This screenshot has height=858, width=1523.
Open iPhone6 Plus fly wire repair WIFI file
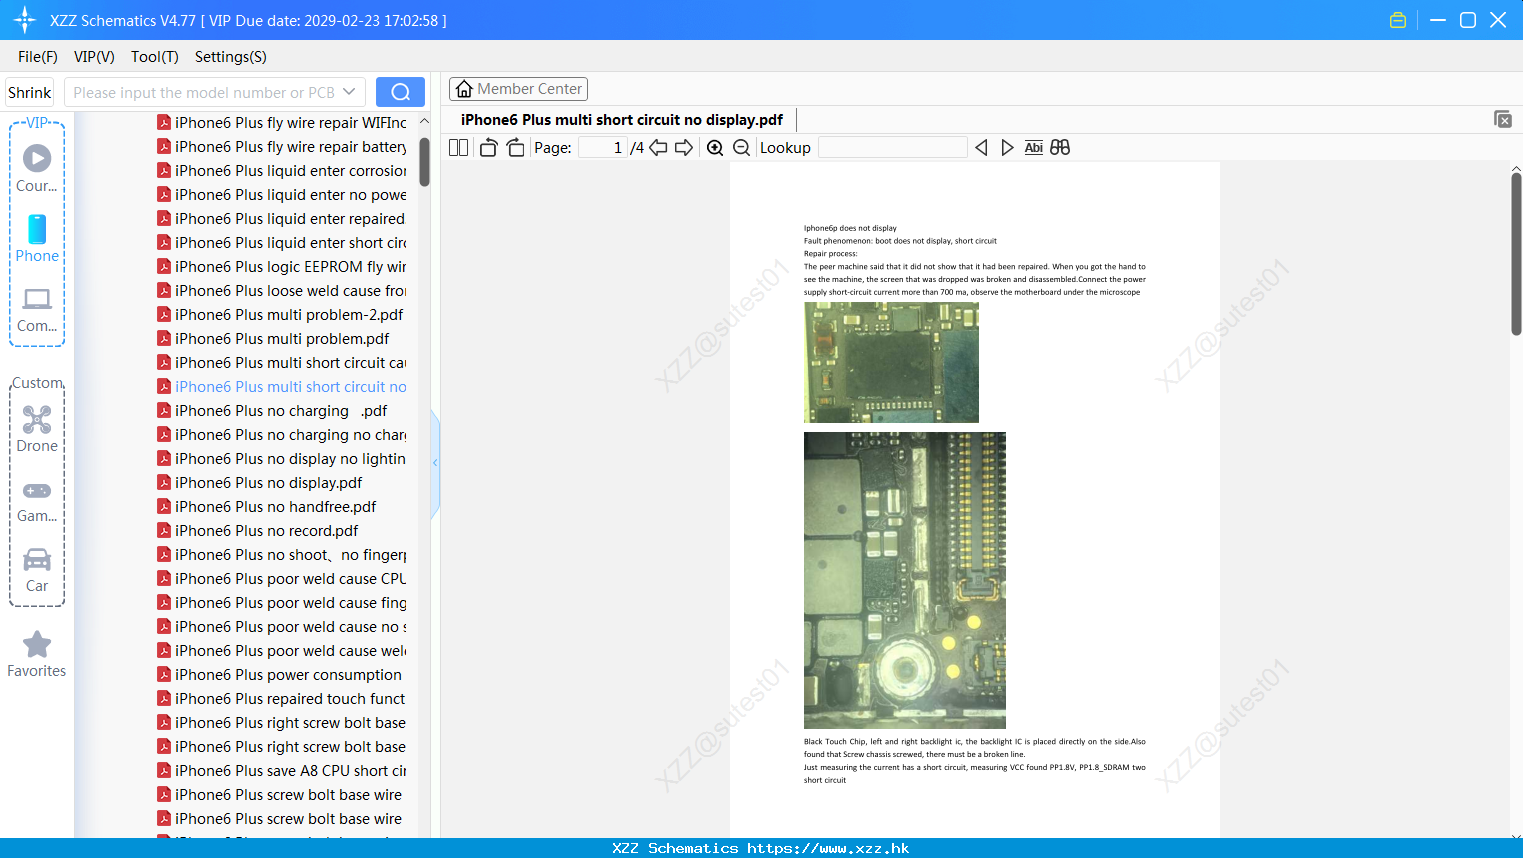point(282,123)
